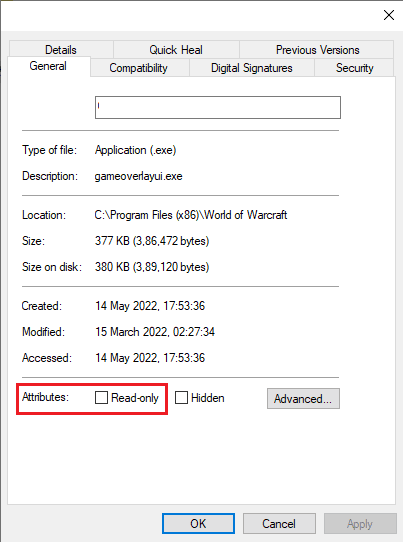Click the Modified date 15 March 2022
Viewport: 403px width, 542px height.
pyautogui.click(x=155, y=332)
